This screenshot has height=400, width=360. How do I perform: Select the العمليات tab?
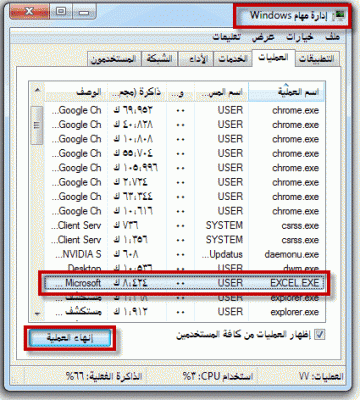[273, 58]
